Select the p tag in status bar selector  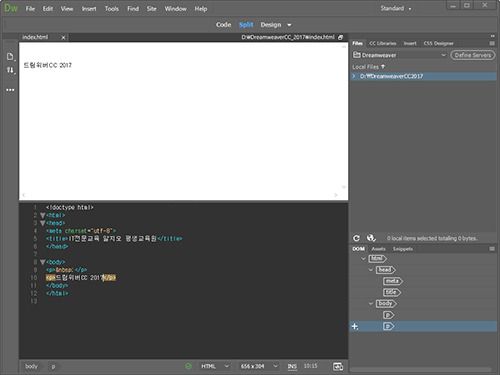pos(53,366)
